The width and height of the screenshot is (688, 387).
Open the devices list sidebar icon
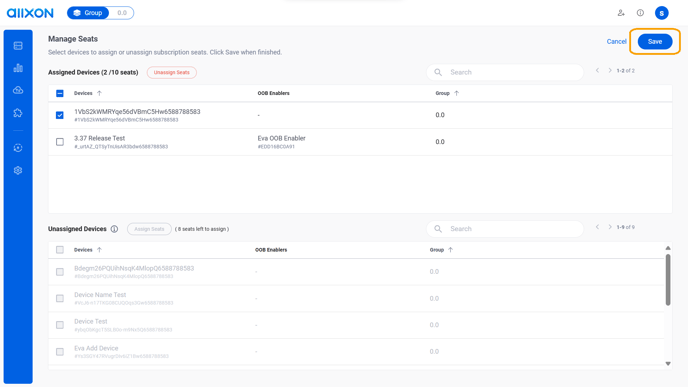pyautogui.click(x=18, y=46)
